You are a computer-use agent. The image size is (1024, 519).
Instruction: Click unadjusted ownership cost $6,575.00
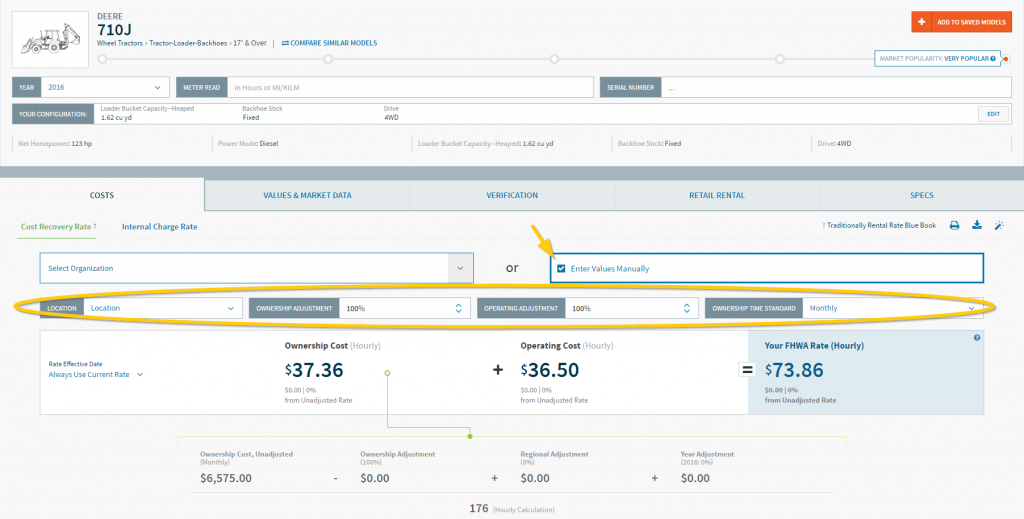(x=226, y=478)
